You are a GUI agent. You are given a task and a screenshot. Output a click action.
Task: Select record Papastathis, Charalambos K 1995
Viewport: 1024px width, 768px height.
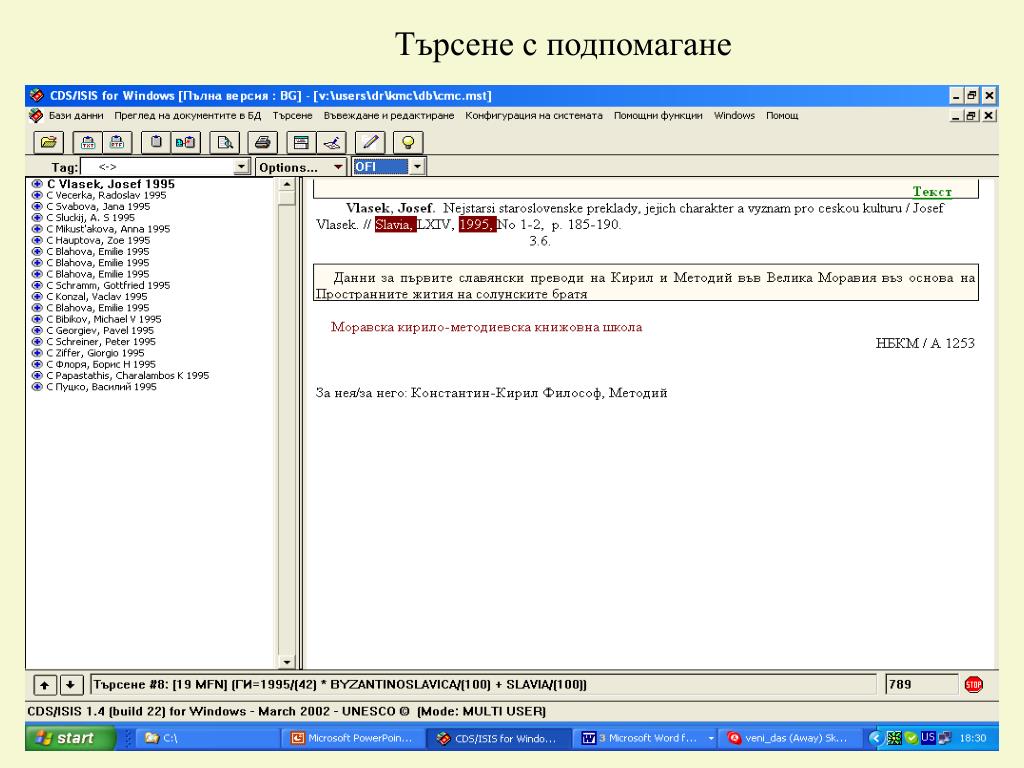pyautogui.click(x=127, y=376)
